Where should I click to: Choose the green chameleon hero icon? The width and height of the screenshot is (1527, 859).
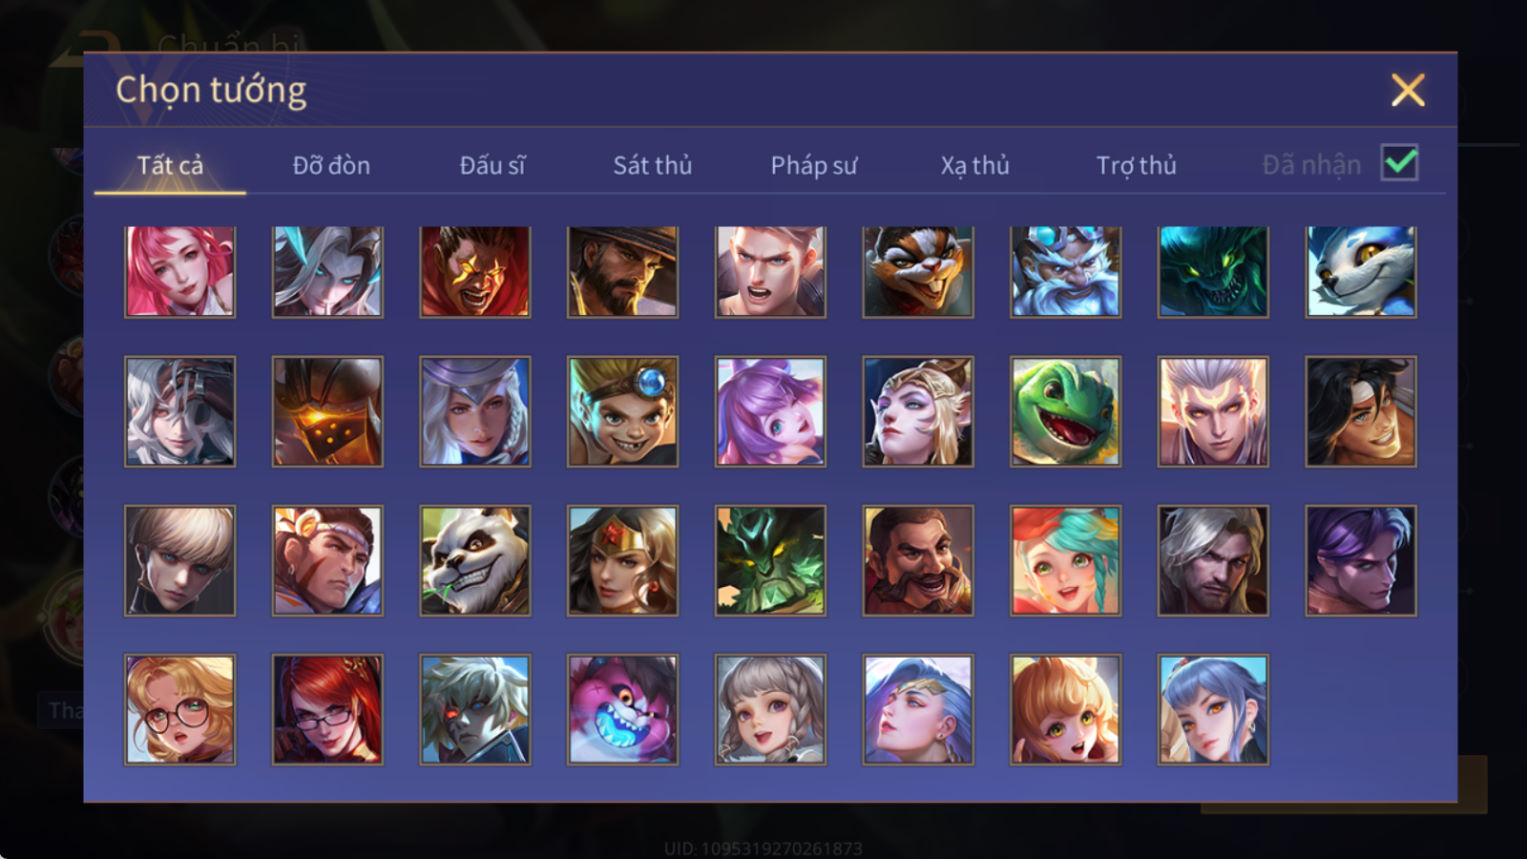[x=1065, y=411]
